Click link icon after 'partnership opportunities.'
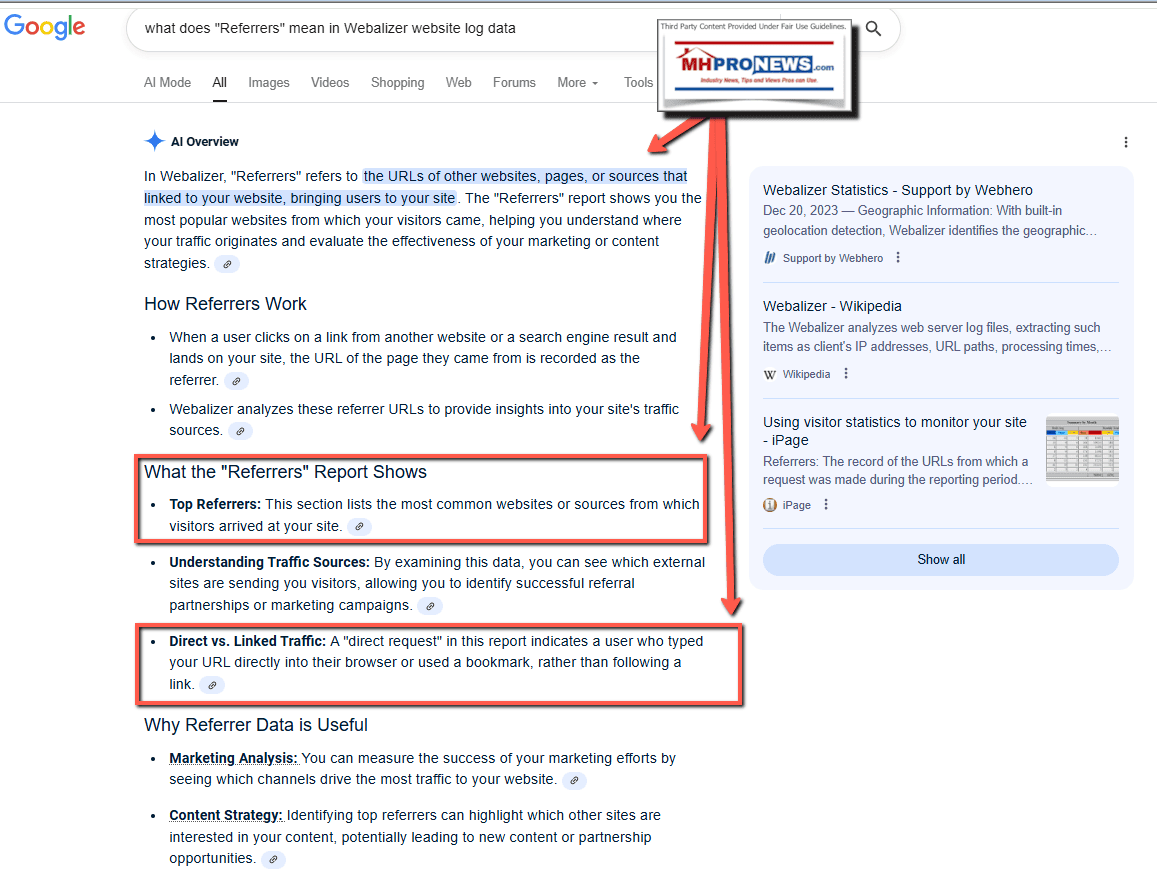The height and width of the screenshot is (878, 1157). [x=273, y=860]
